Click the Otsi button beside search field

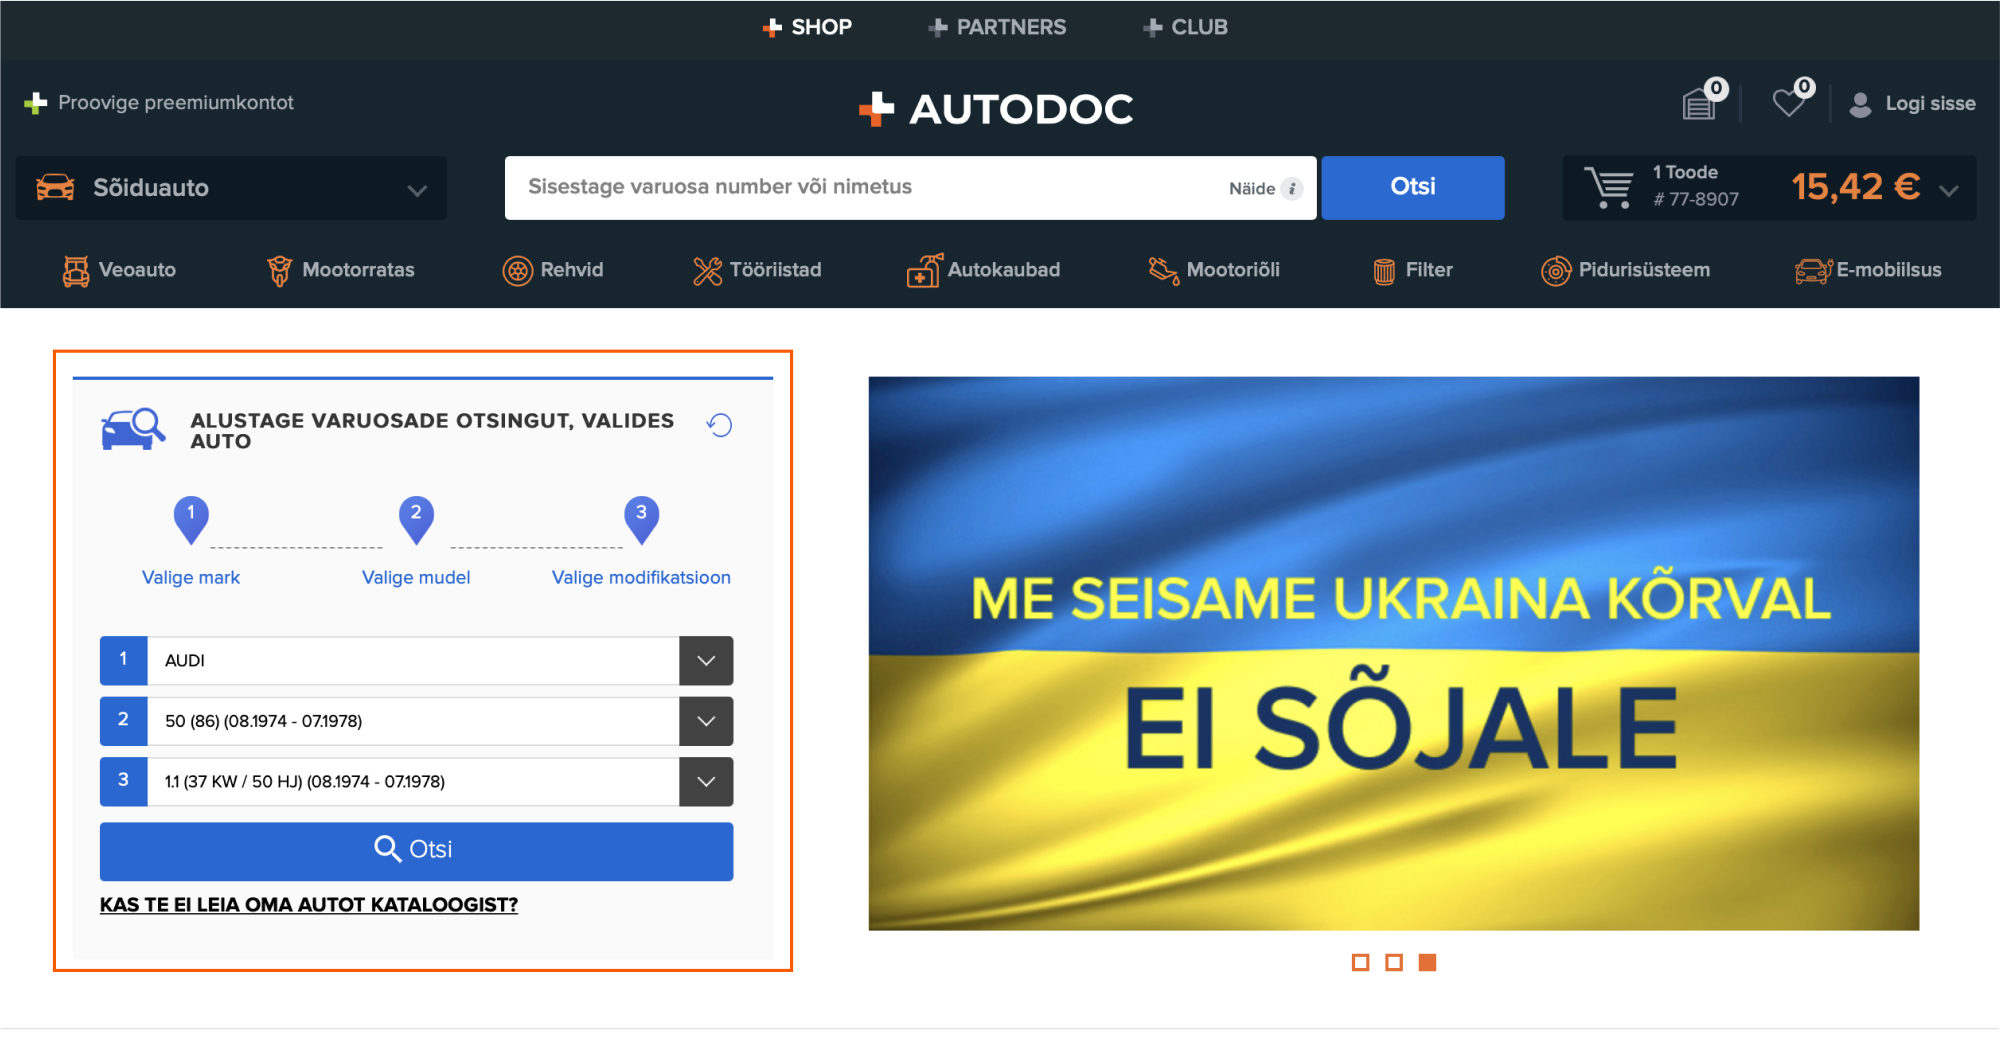pos(1412,187)
